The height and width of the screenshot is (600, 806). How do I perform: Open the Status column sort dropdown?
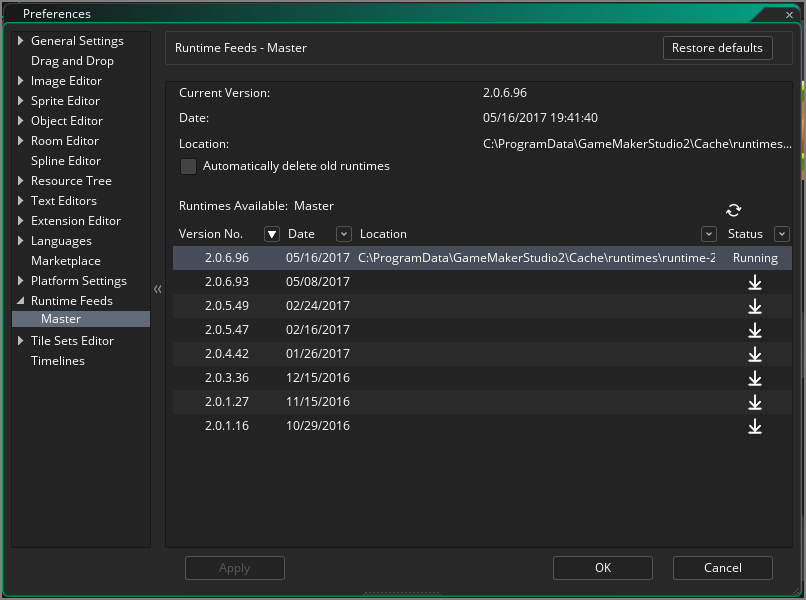[782, 234]
